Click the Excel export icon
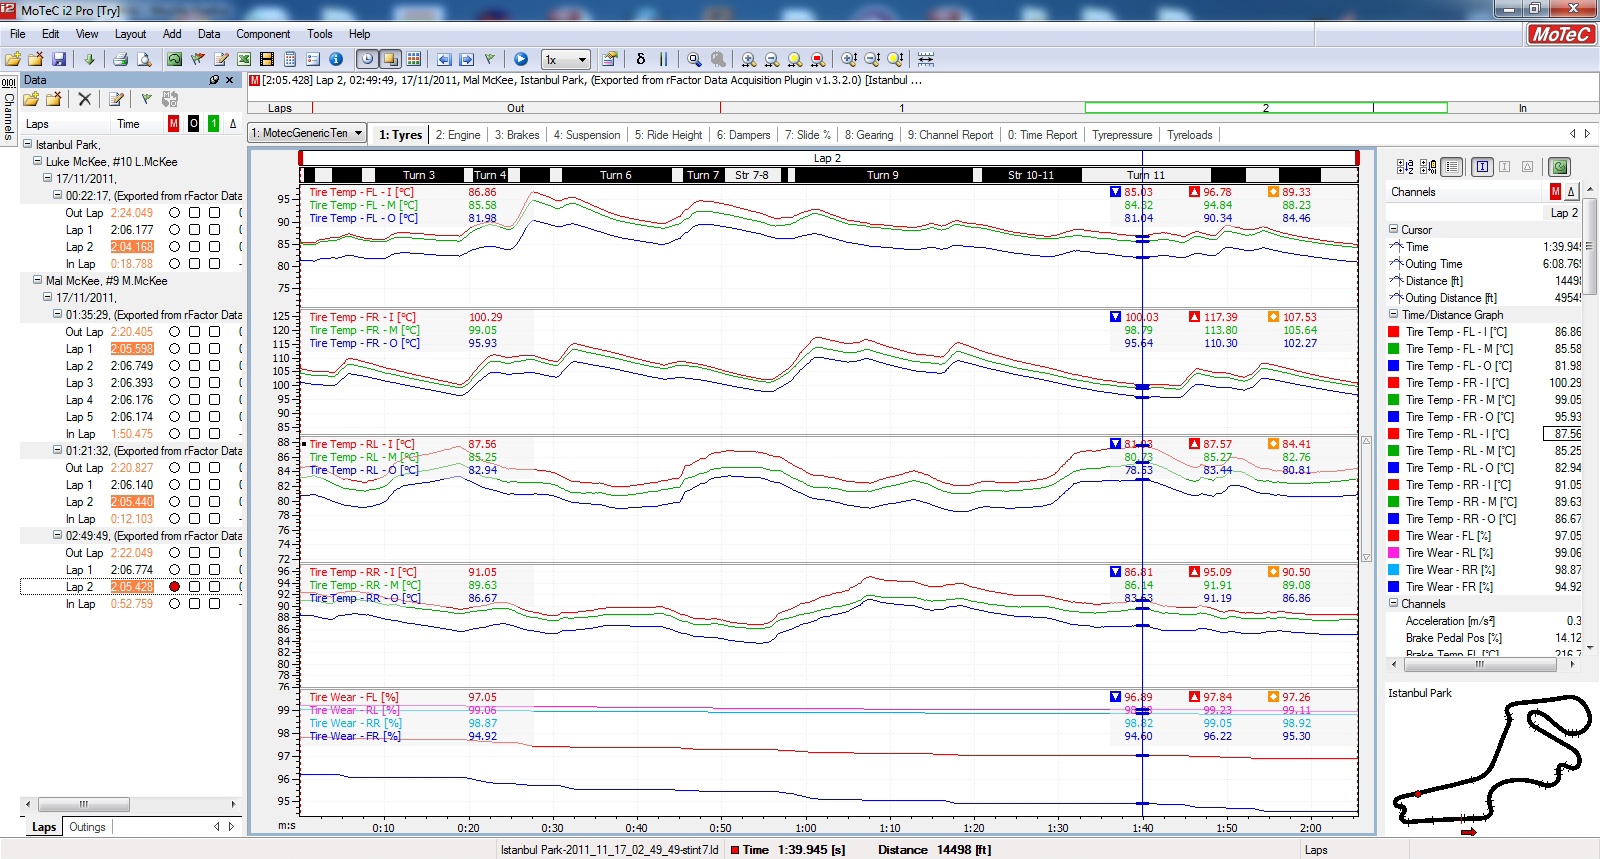 click(x=244, y=59)
